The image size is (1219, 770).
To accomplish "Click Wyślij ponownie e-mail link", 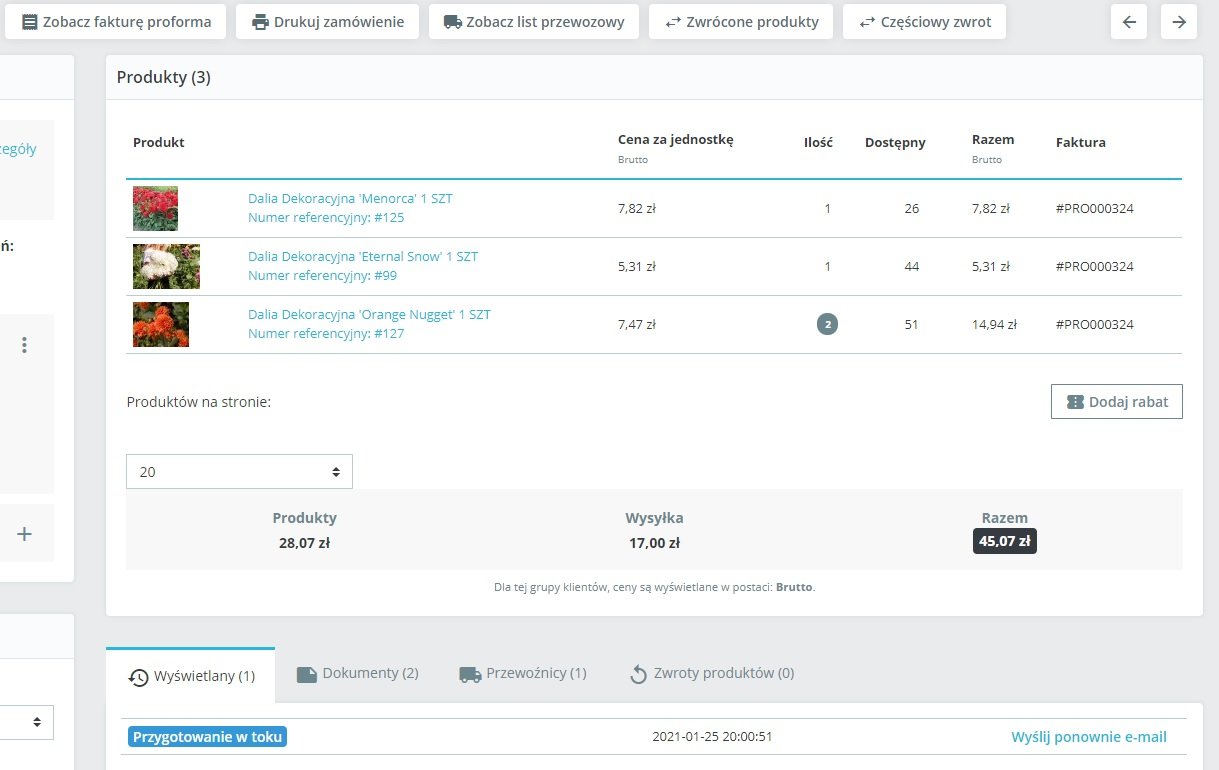I will click(1089, 737).
